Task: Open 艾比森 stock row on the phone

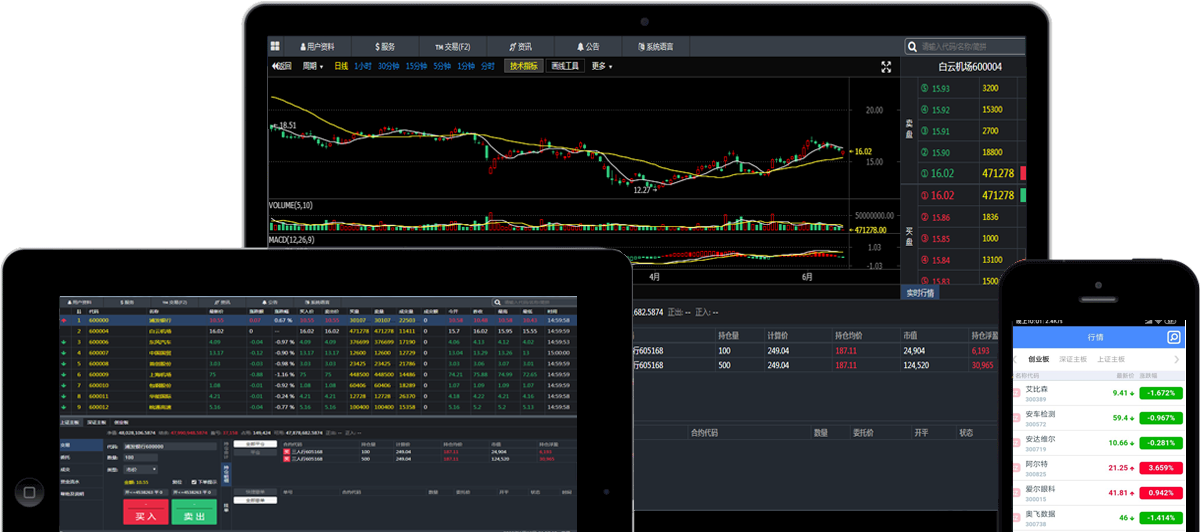Action: coord(1099,393)
